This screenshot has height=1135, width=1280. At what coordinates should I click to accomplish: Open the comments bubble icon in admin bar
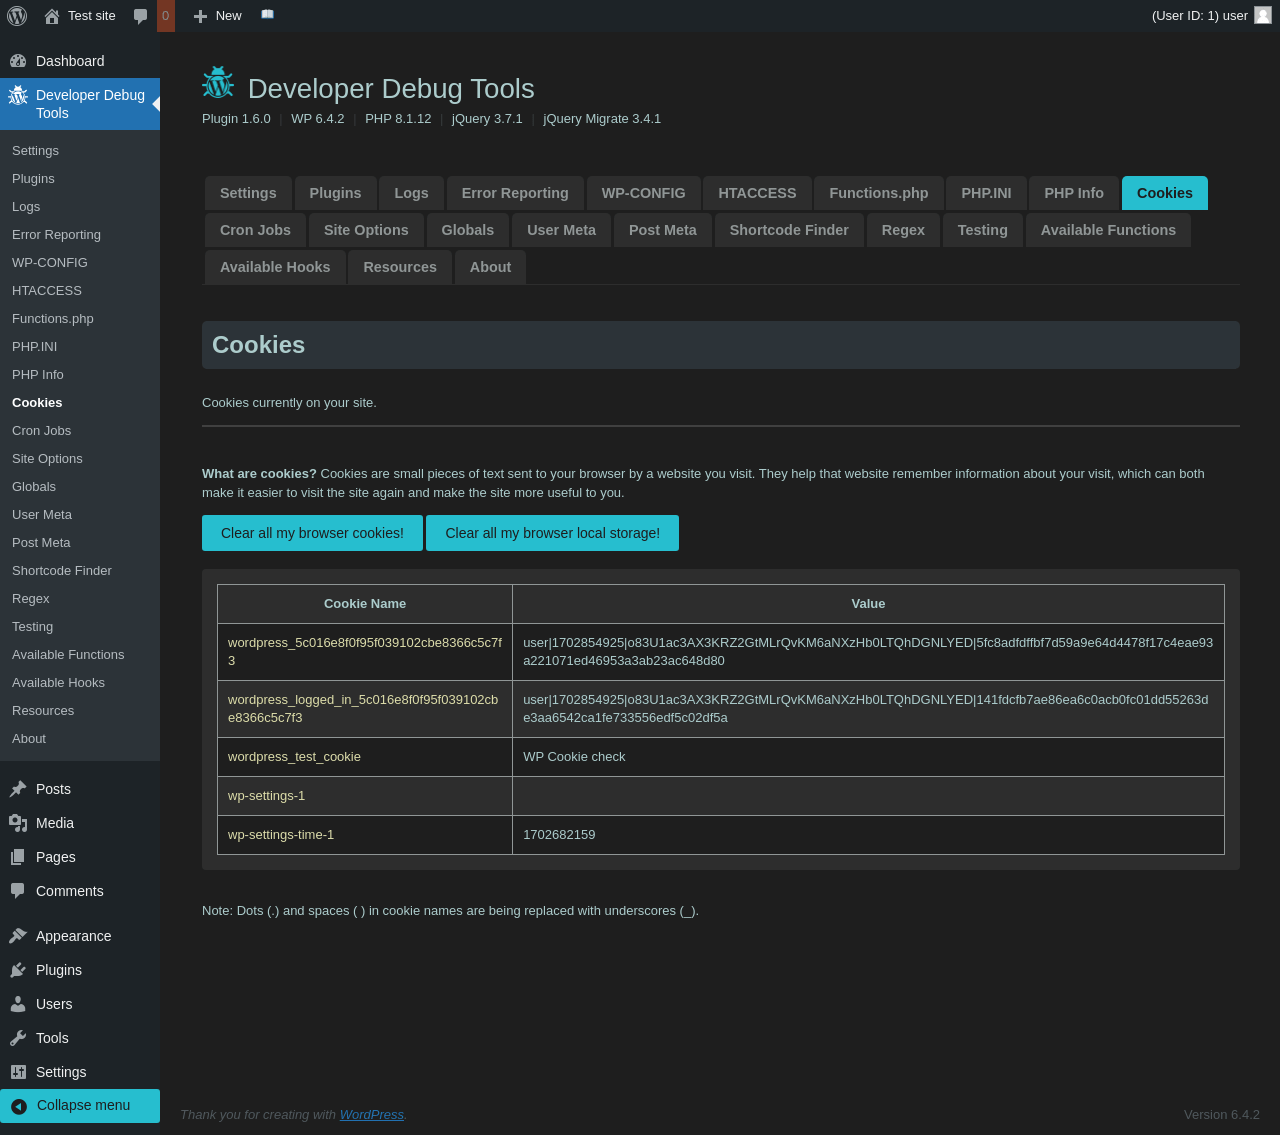[x=141, y=16]
